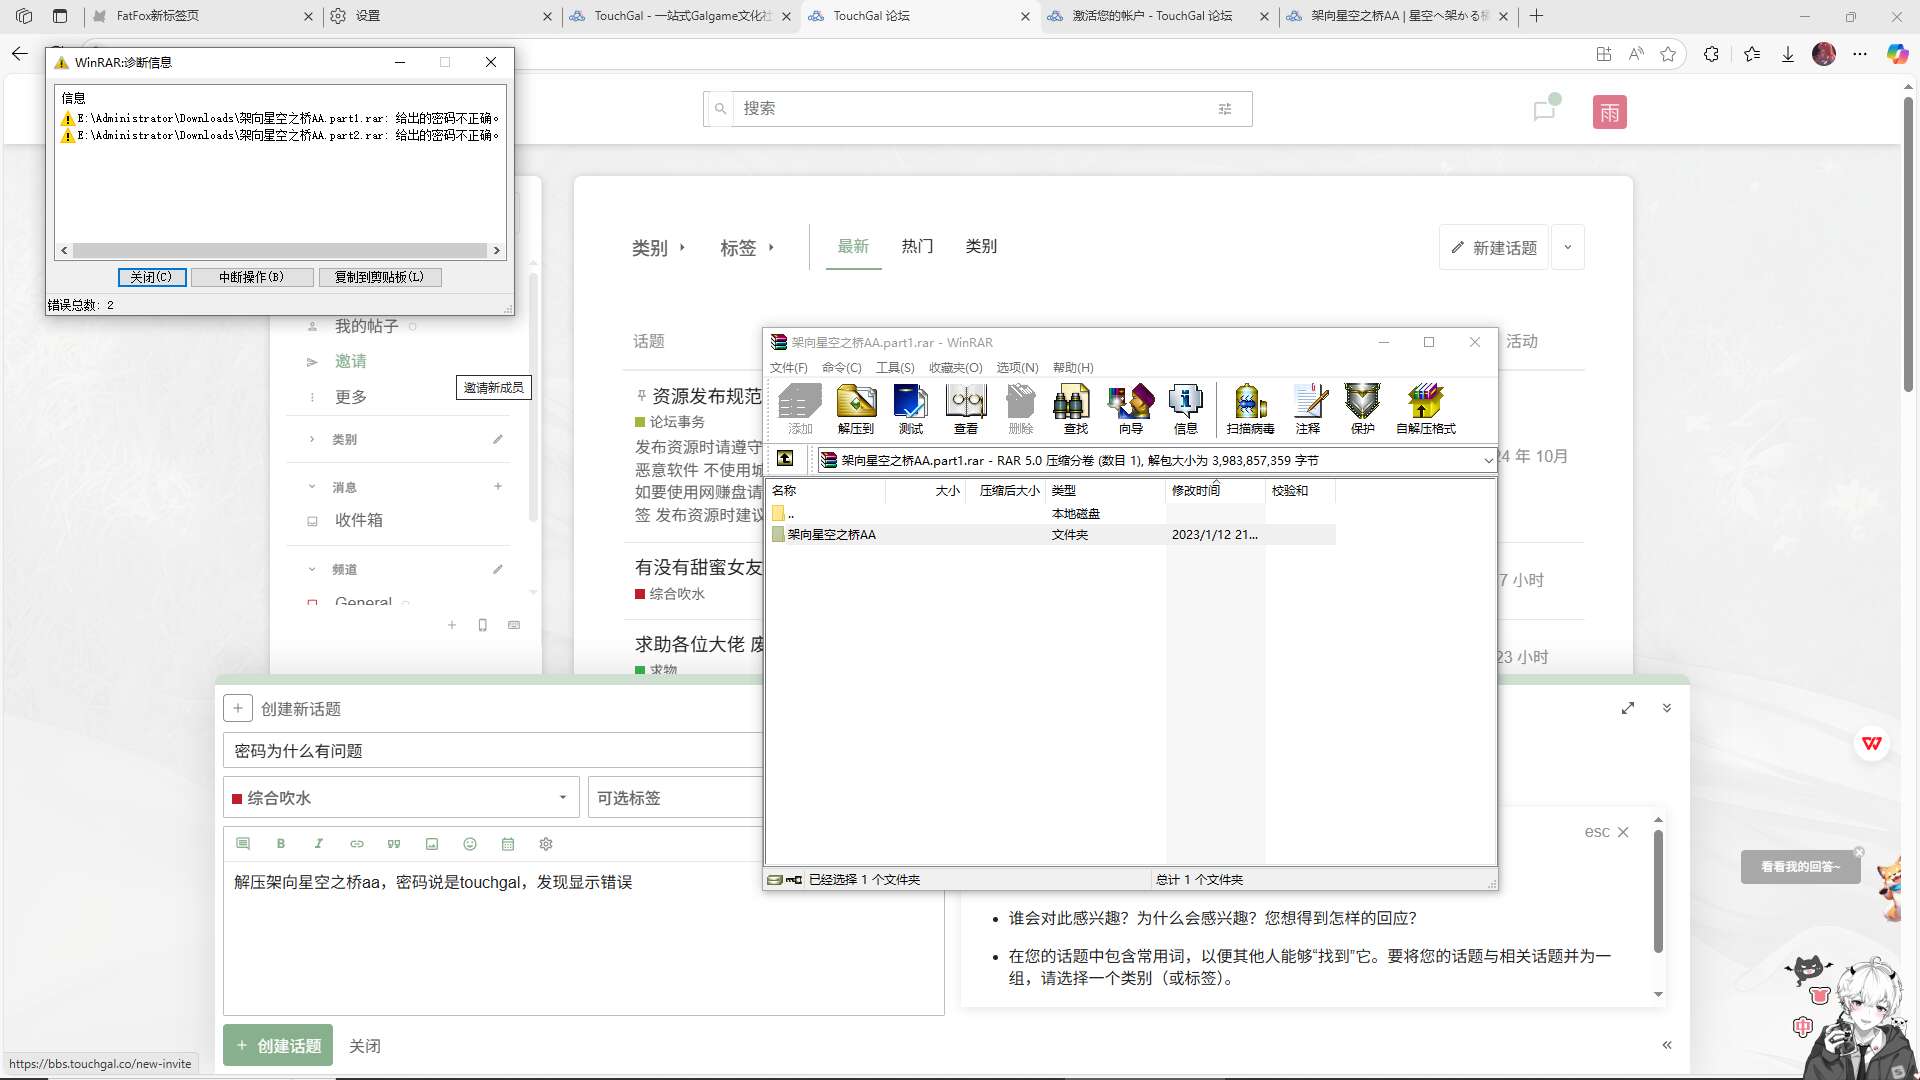Screen dimensions: 1920x1080
Task: Click WinRAR Protect (保护) shield icon
Action: pyautogui.click(x=1363, y=409)
